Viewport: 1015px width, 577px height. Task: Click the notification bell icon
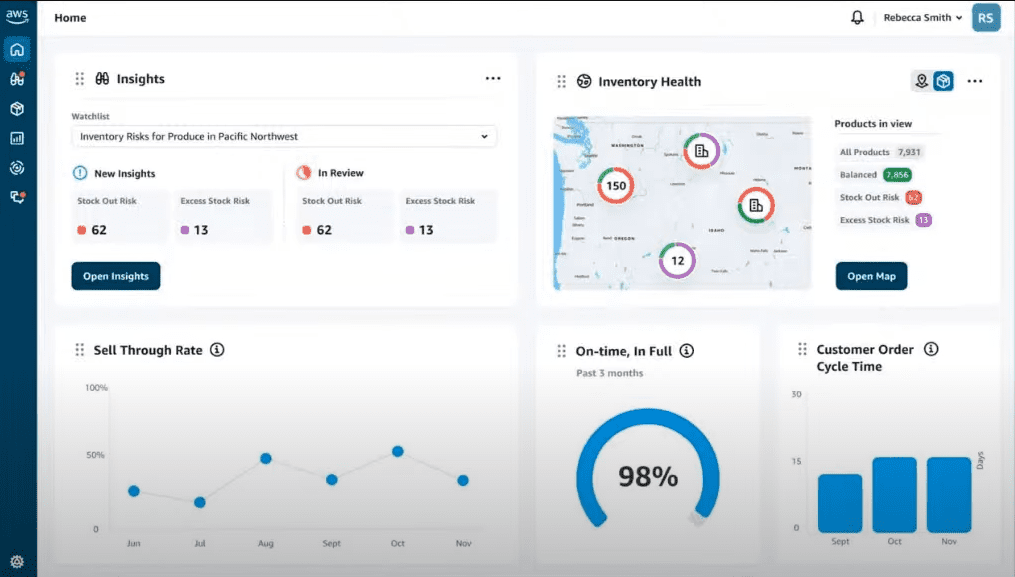pyautogui.click(x=857, y=18)
